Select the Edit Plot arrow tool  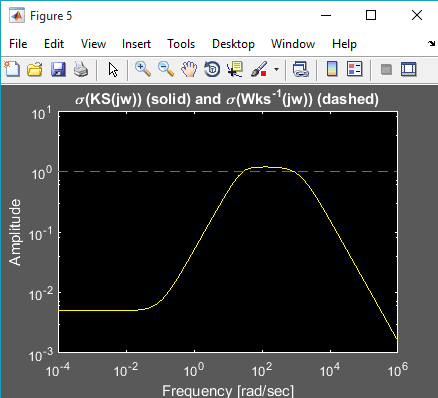[113, 70]
